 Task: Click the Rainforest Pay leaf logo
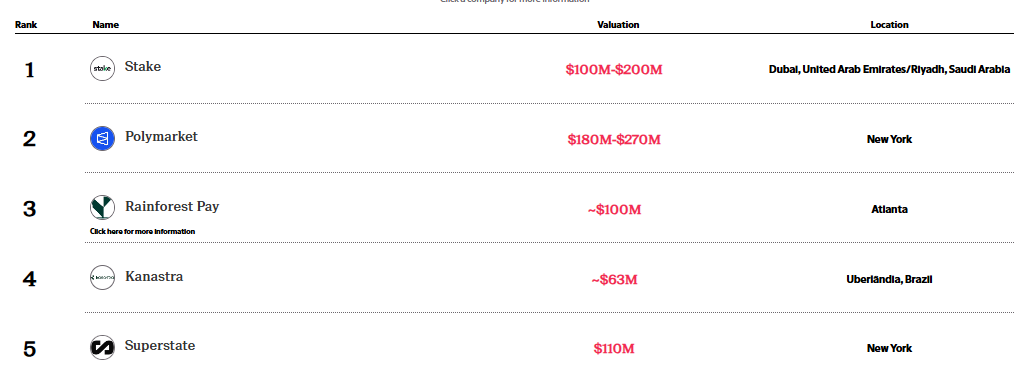102,208
